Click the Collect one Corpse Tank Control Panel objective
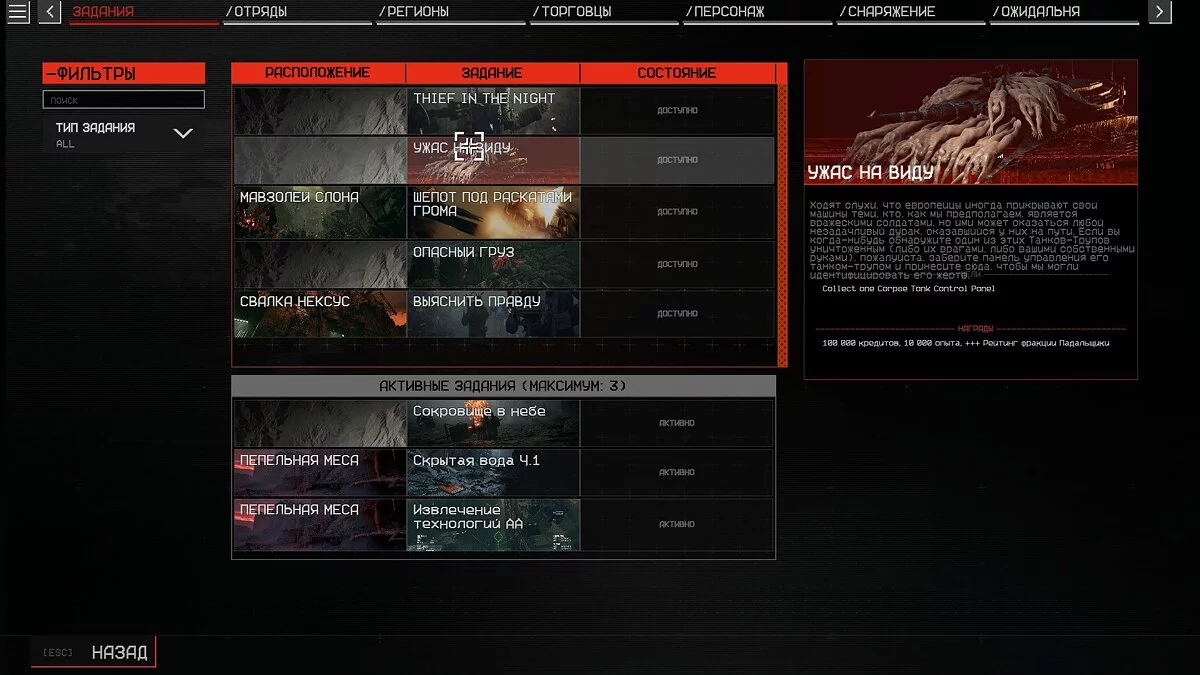 tap(908, 289)
